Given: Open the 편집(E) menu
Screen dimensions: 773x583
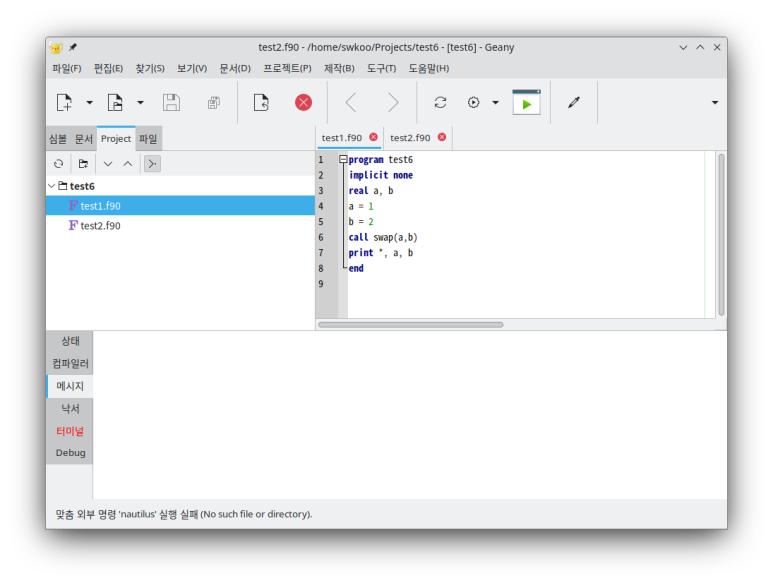Looking at the screenshot, I should click(108, 69).
